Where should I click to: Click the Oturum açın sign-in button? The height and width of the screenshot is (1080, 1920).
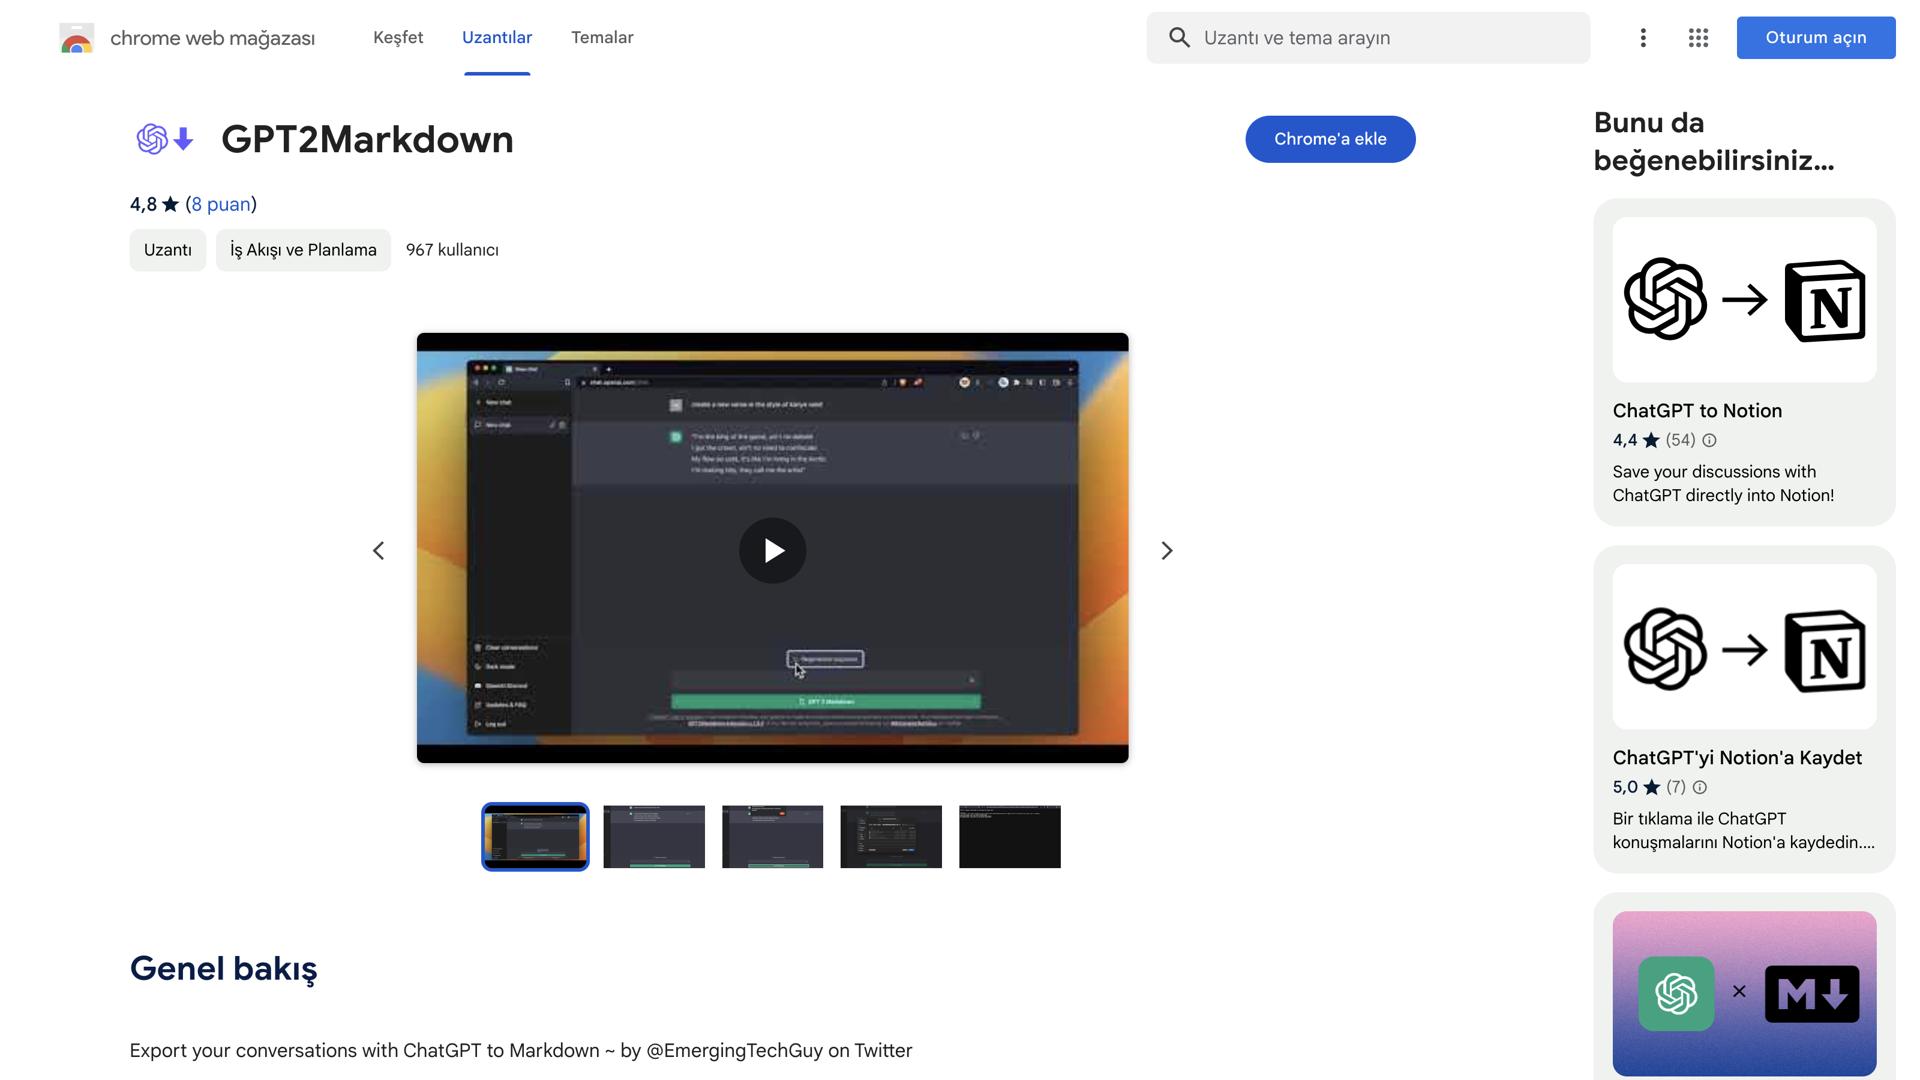1815,38
